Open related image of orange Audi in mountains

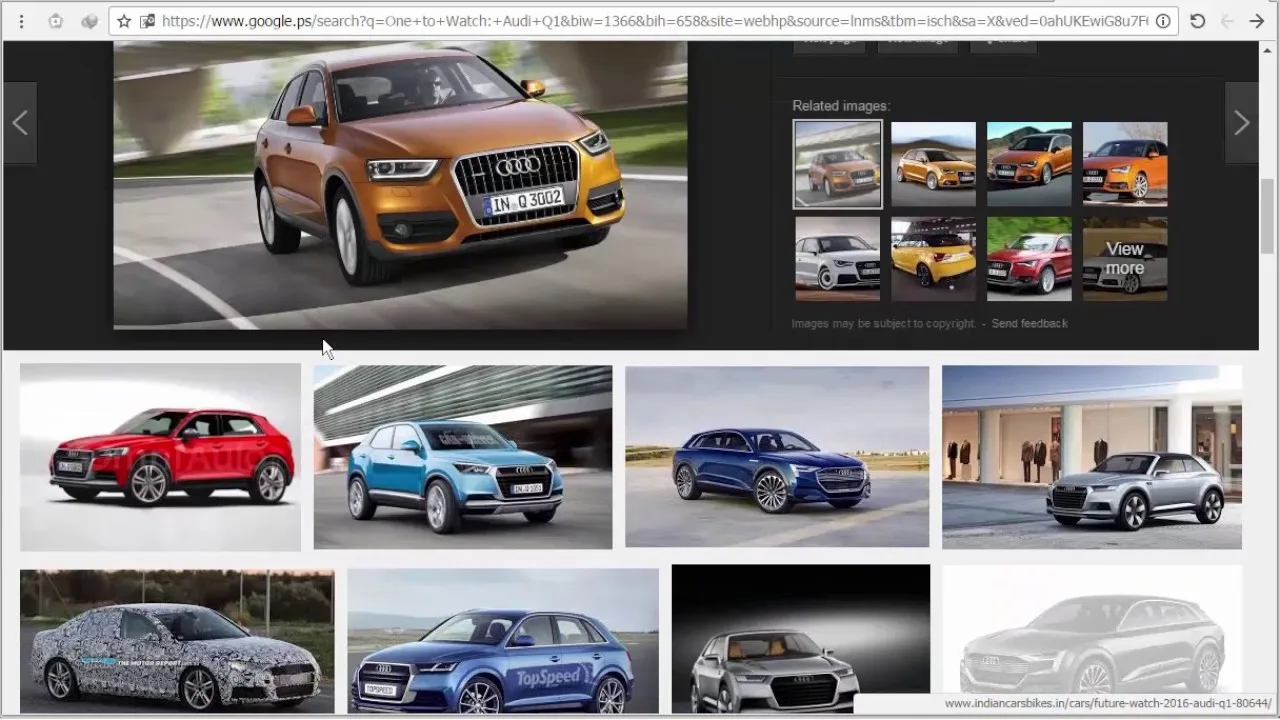pyautogui.click(x=1029, y=164)
